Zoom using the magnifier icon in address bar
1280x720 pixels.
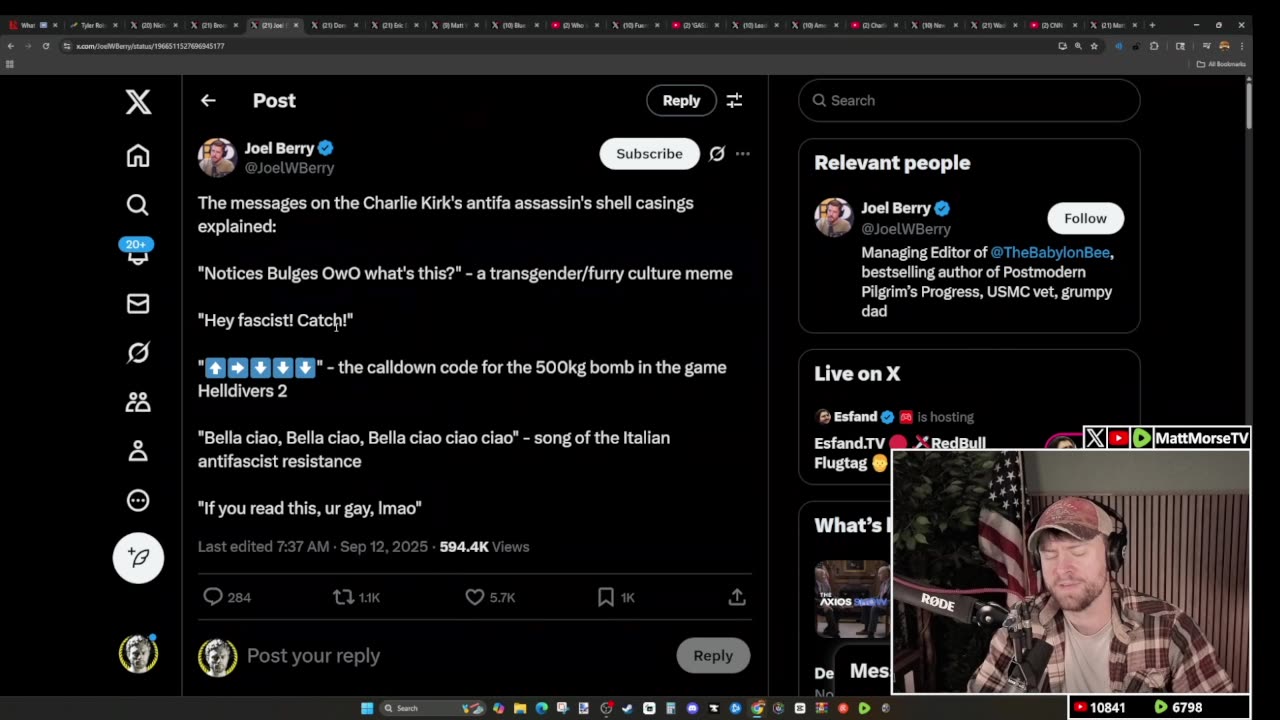click(x=1077, y=46)
